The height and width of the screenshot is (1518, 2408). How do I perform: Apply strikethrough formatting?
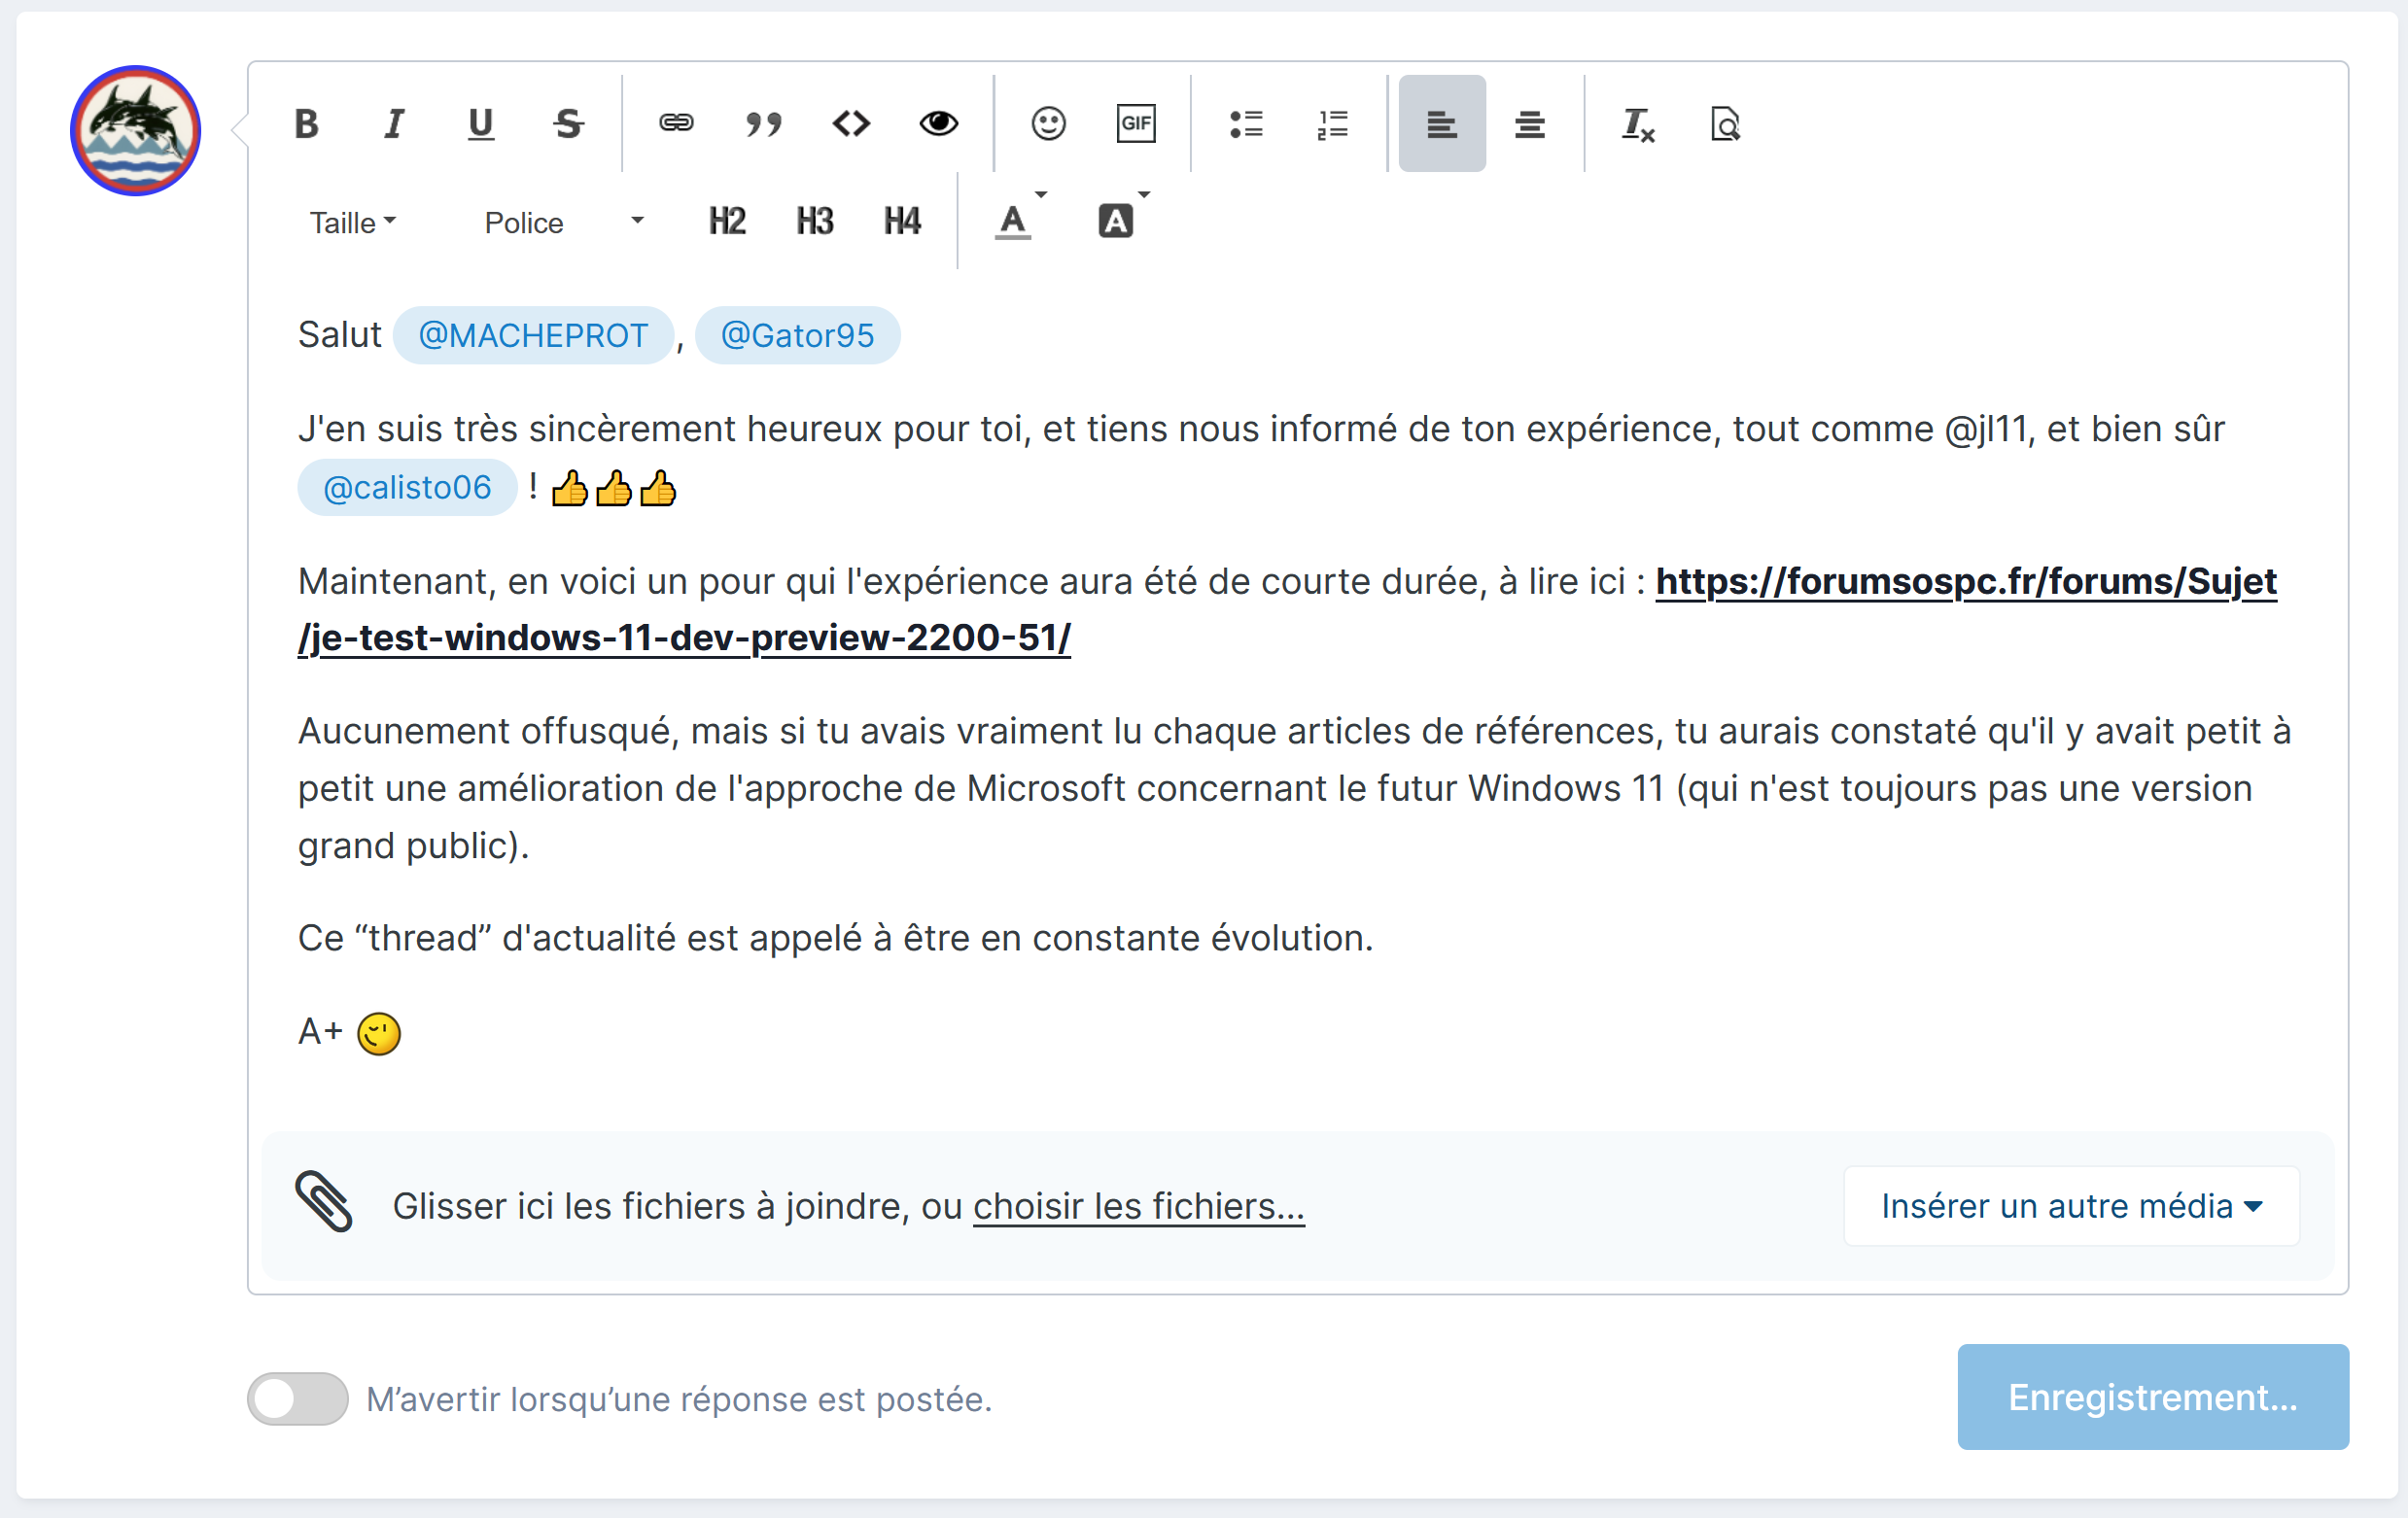(x=568, y=124)
